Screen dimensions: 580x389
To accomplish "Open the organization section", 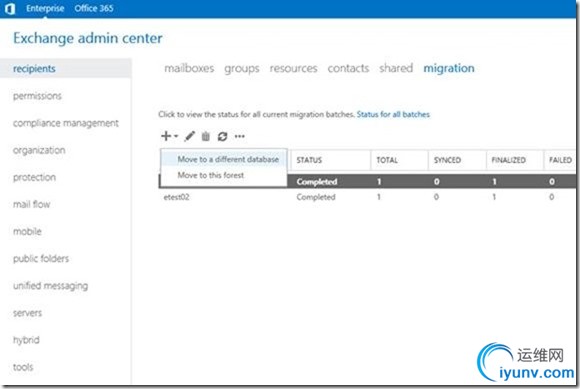I will 39,150.
